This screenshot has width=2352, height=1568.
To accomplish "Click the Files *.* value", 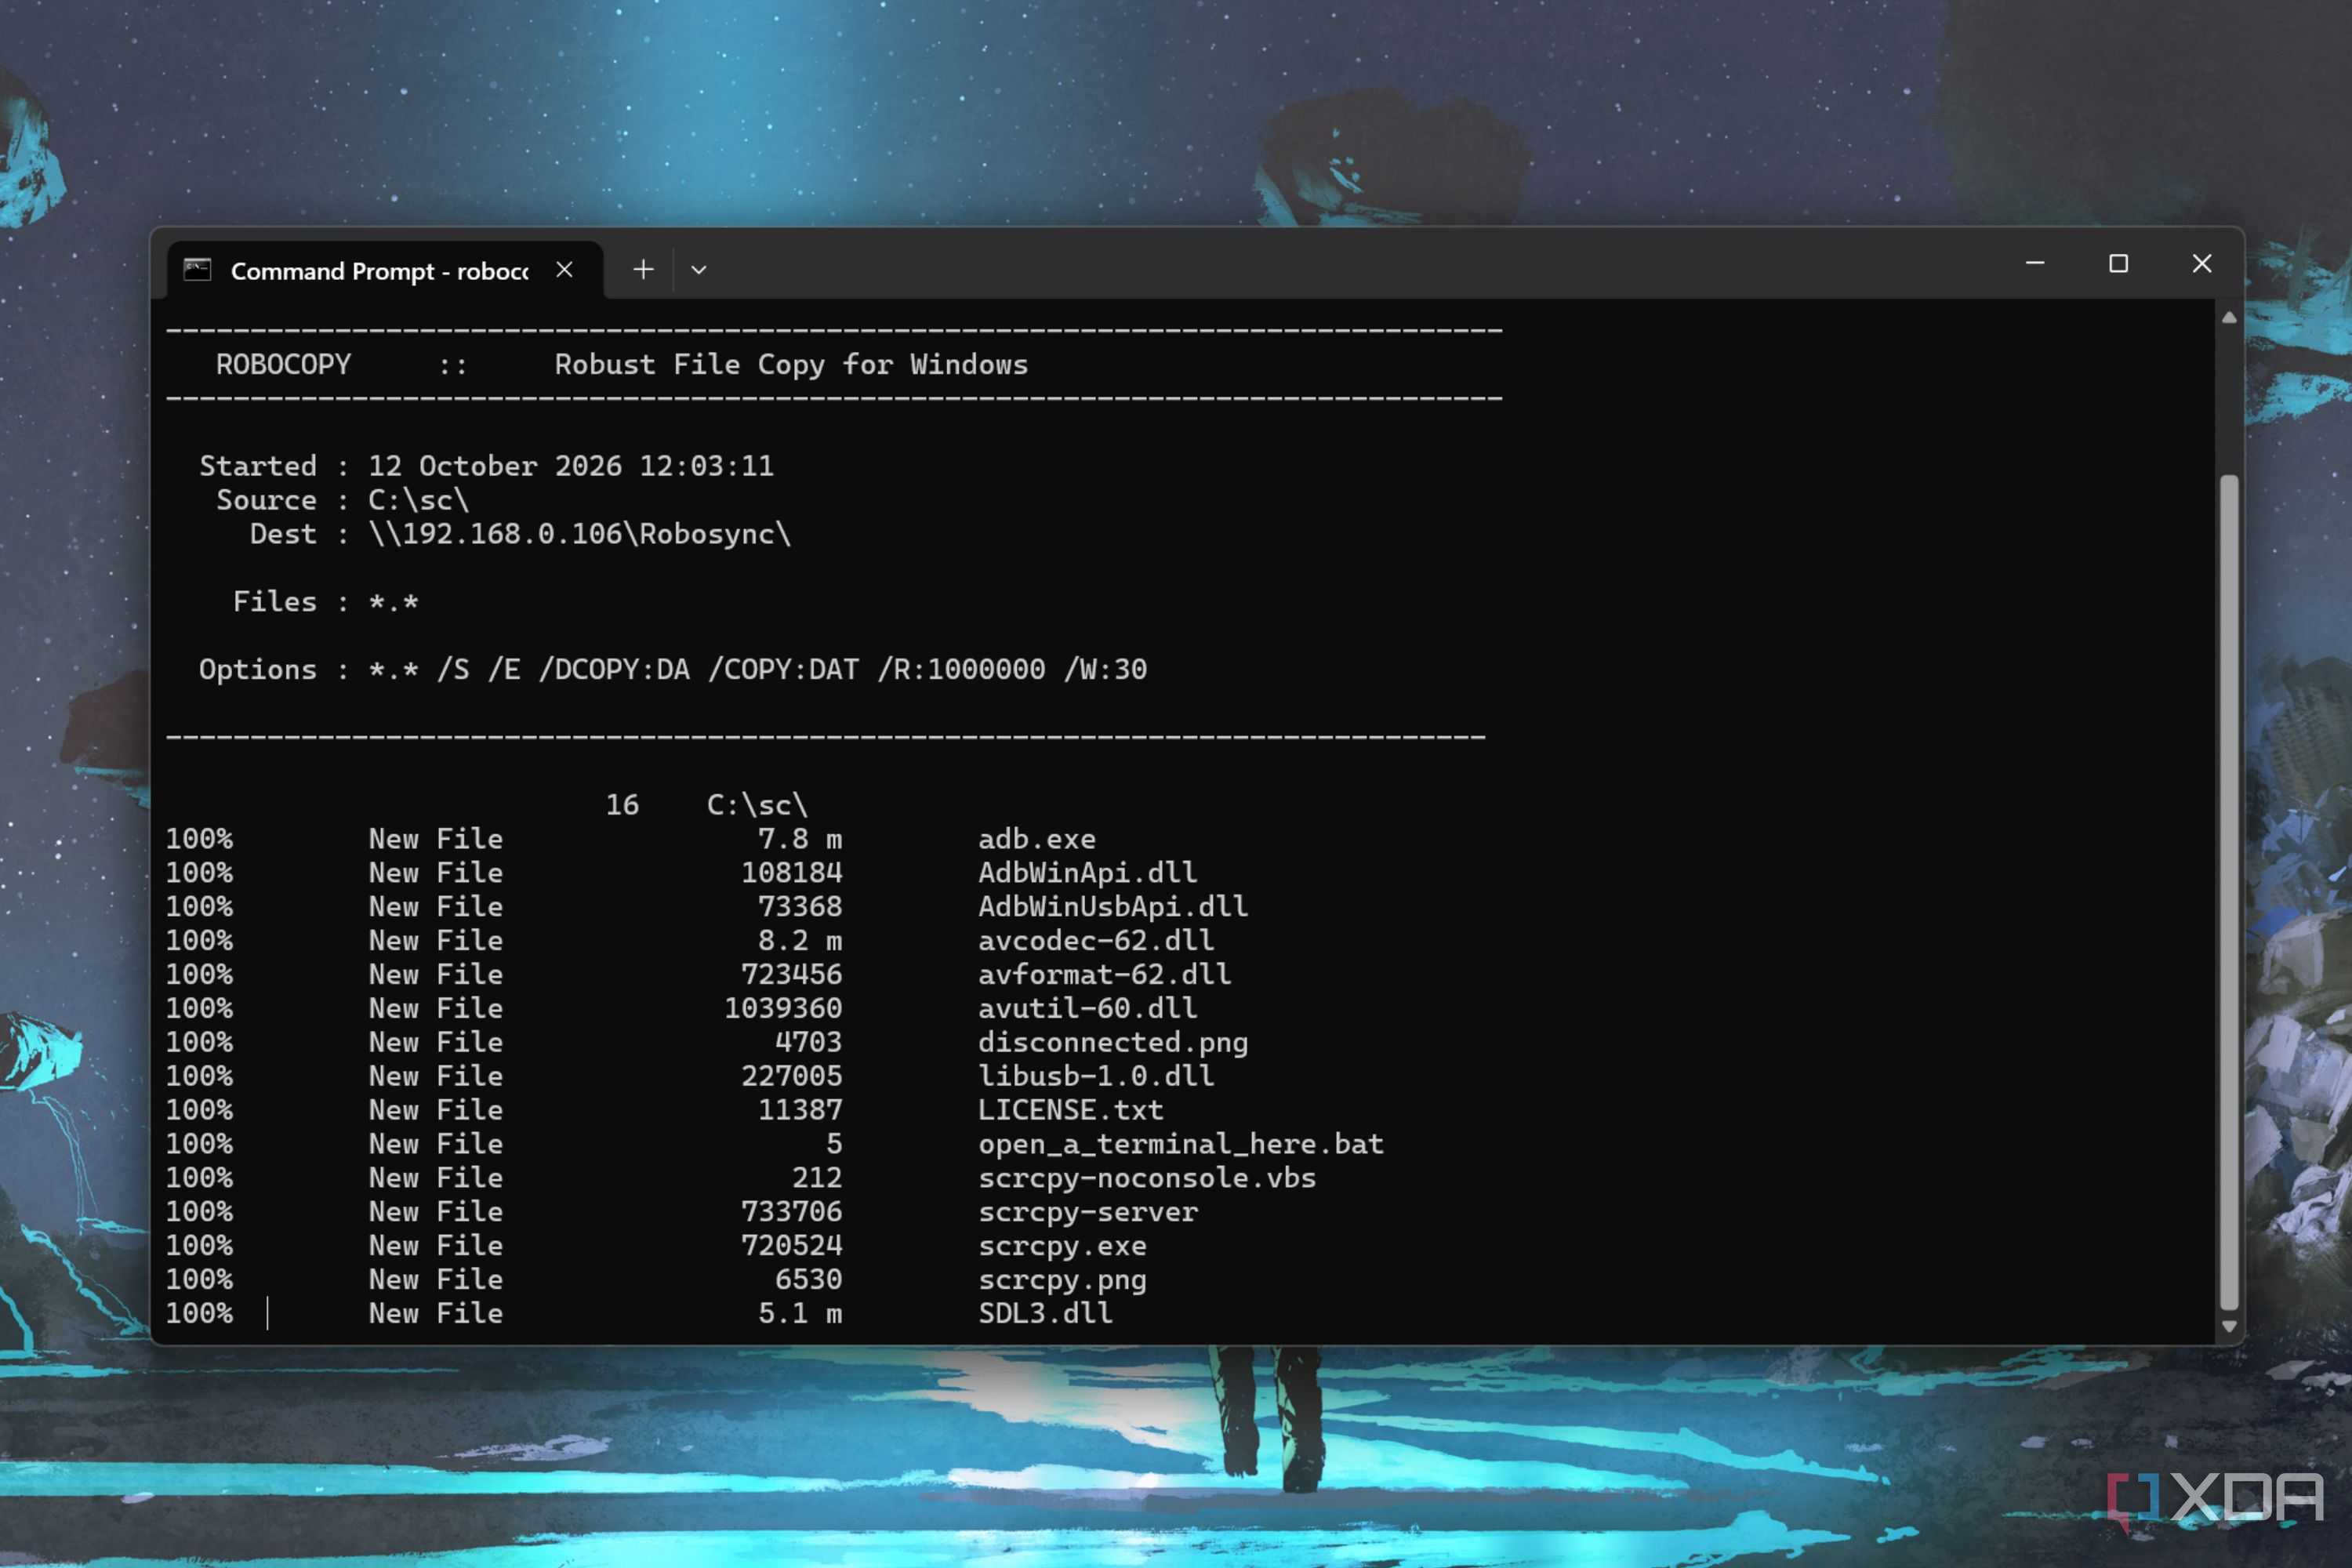I will pyautogui.click(x=393, y=602).
